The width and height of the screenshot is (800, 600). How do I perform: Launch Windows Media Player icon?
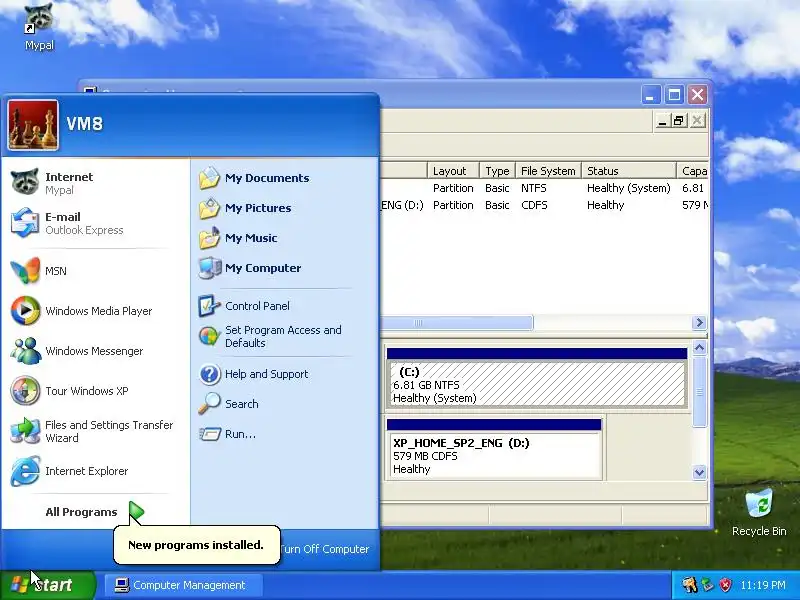(x=24, y=310)
